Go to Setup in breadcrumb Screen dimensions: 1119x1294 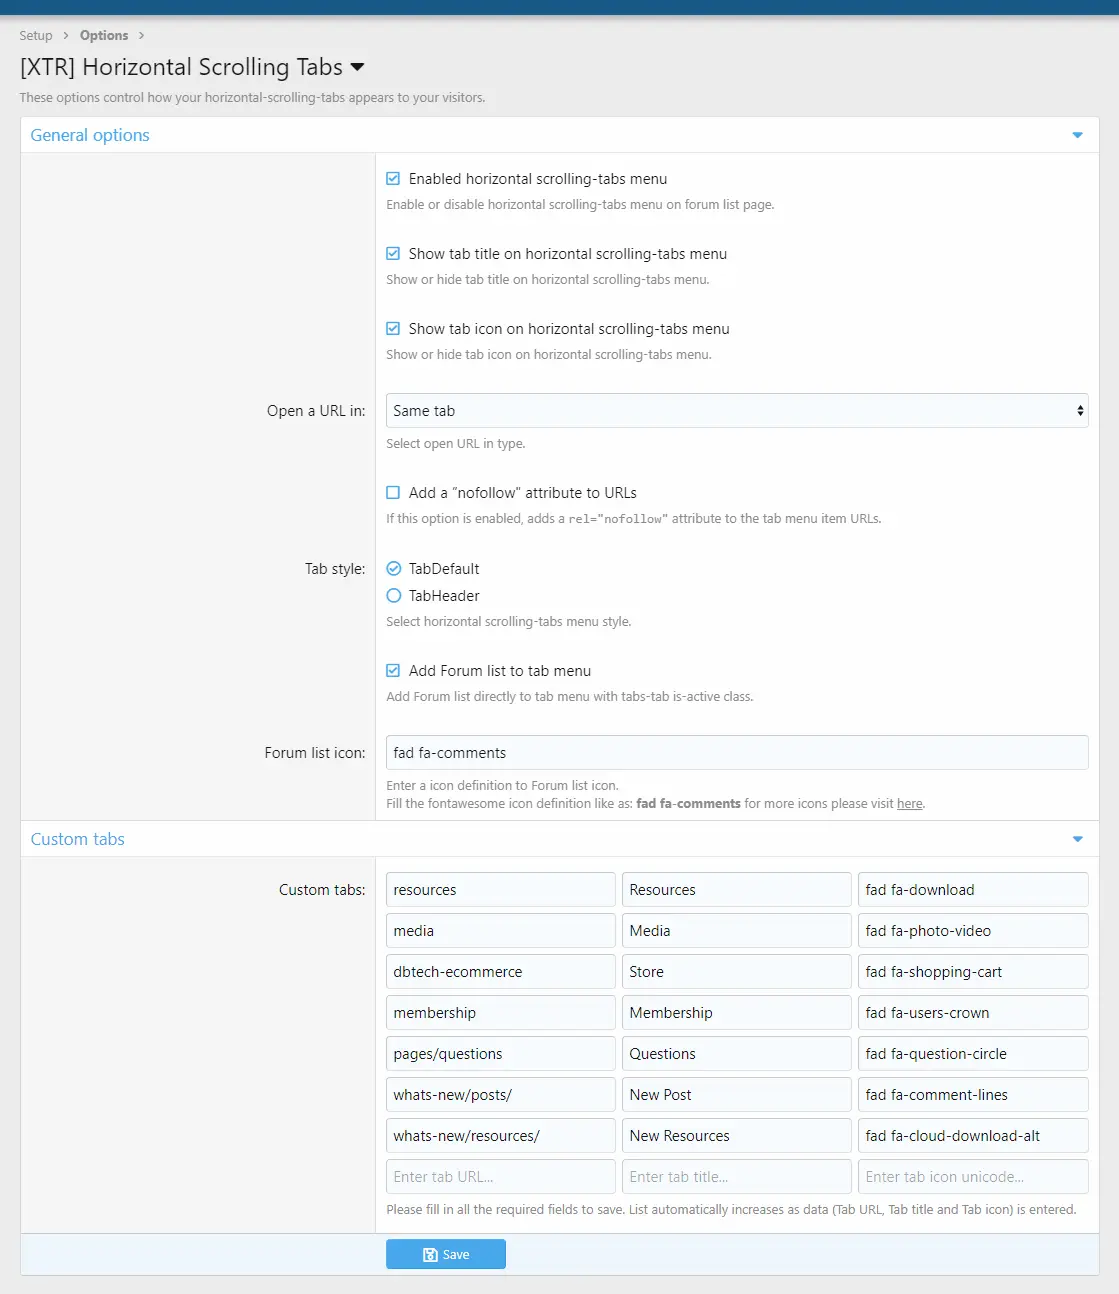(x=36, y=36)
